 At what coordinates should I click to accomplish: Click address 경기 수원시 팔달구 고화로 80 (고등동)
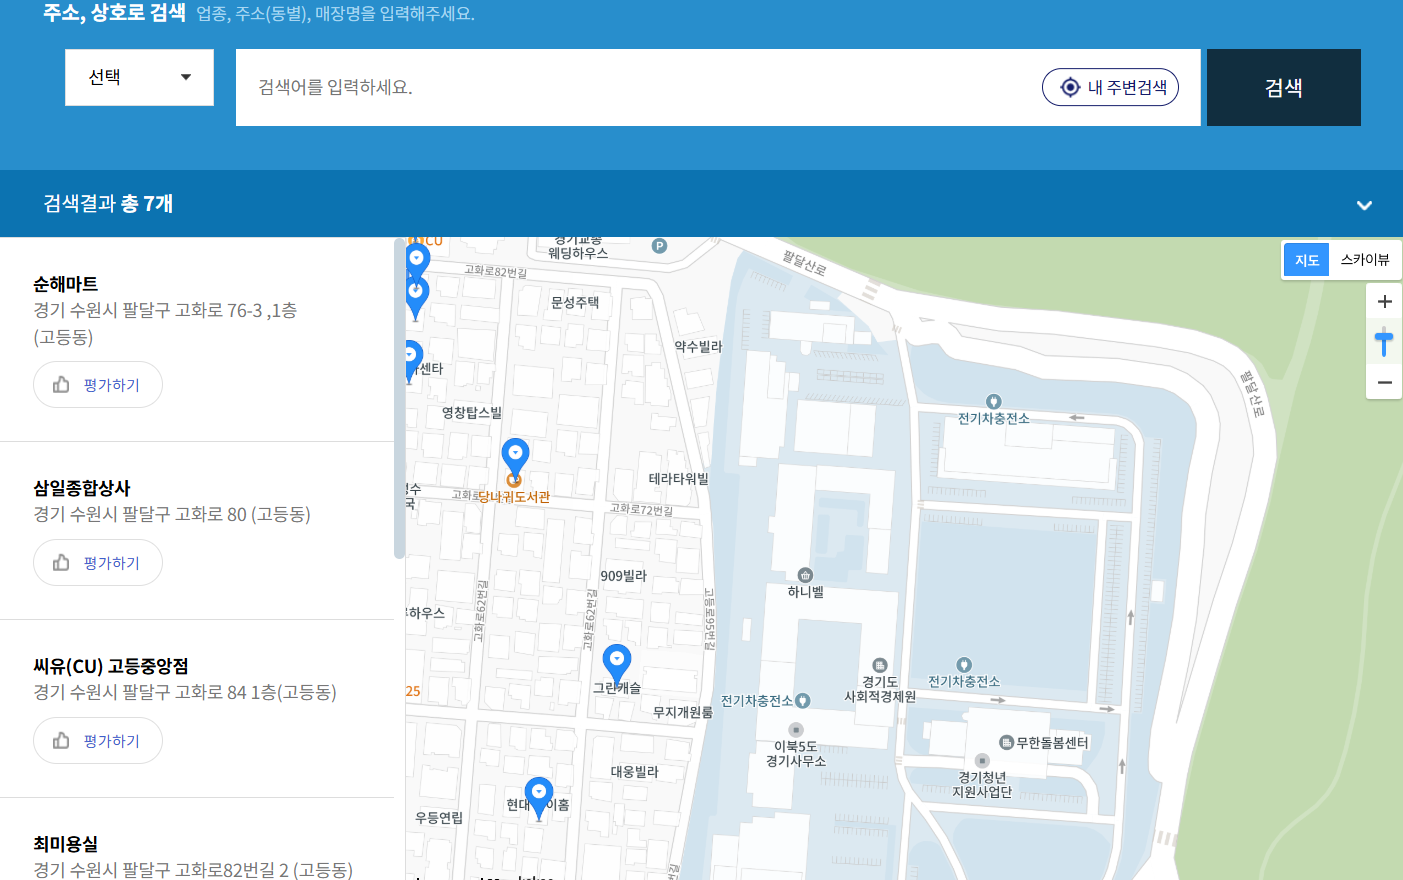point(172,514)
